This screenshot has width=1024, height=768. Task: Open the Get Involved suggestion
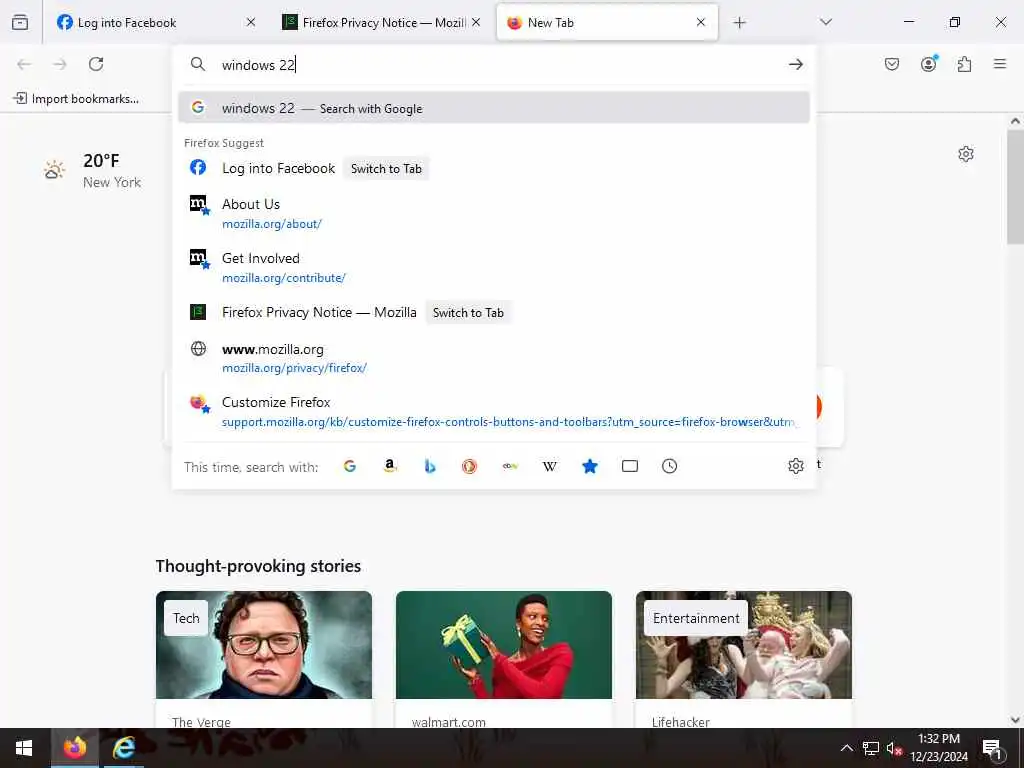(x=494, y=268)
